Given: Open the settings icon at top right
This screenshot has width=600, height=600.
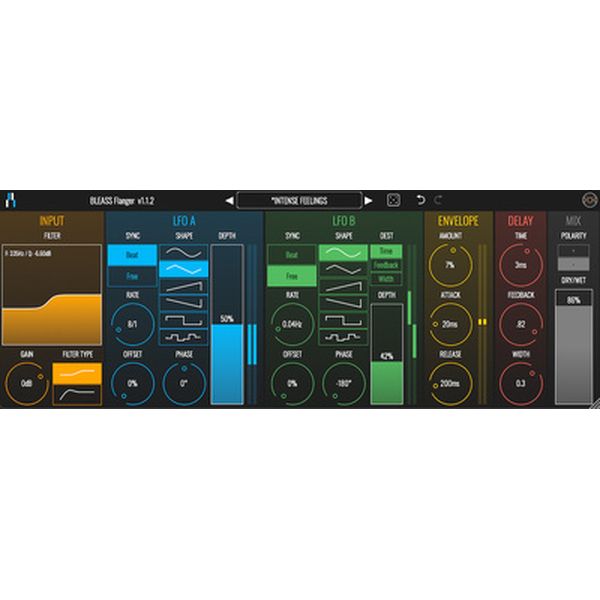Looking at the screenshot, I should [x=589, y=200].
